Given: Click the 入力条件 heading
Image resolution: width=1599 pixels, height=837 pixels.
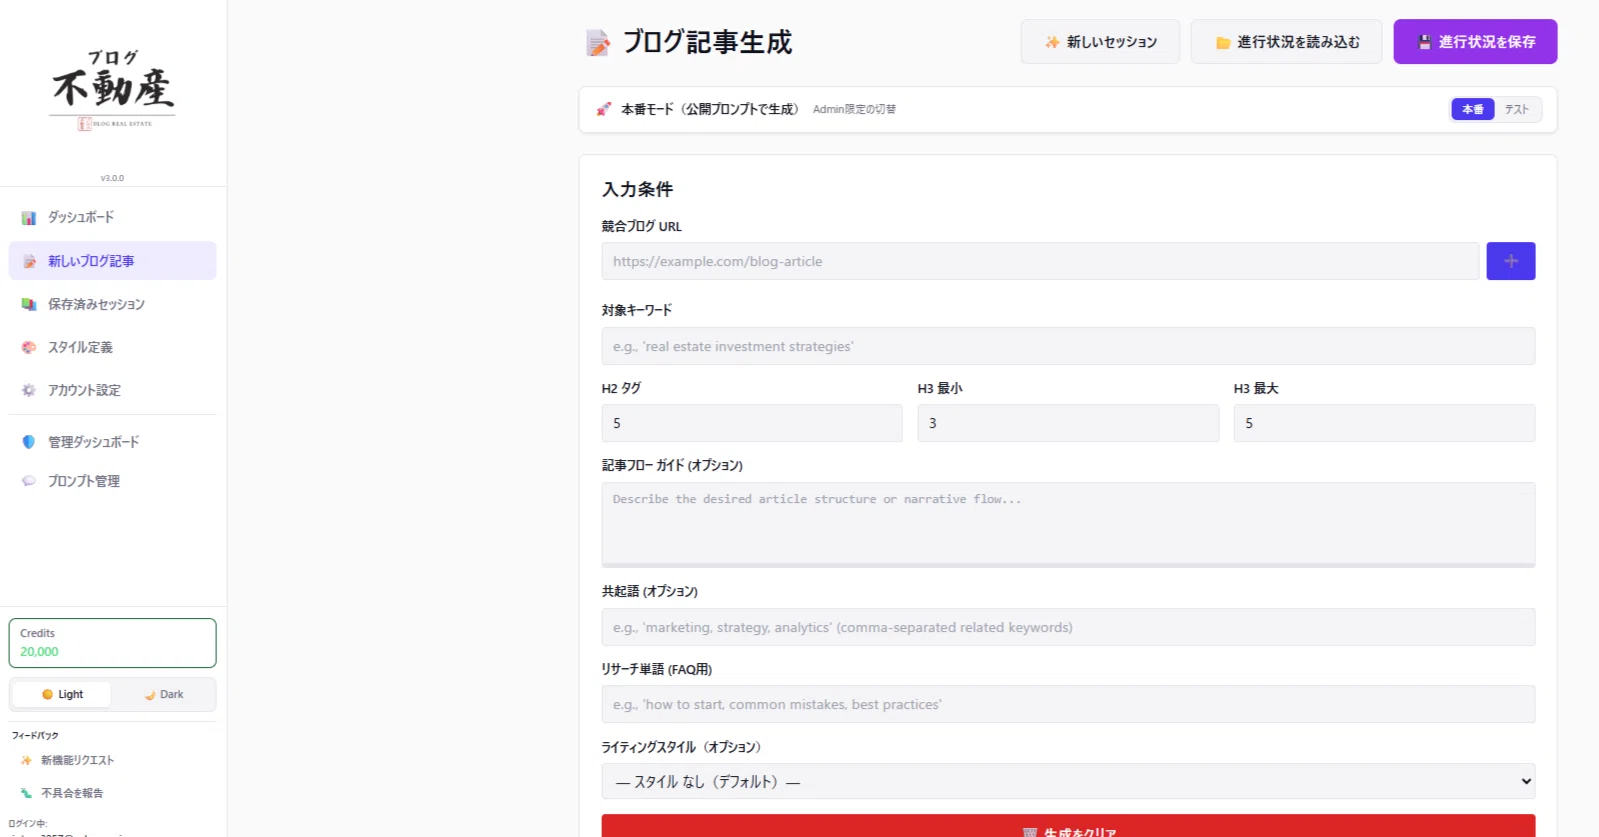Looking at the screenshot, I should click(x=637, y=189).
